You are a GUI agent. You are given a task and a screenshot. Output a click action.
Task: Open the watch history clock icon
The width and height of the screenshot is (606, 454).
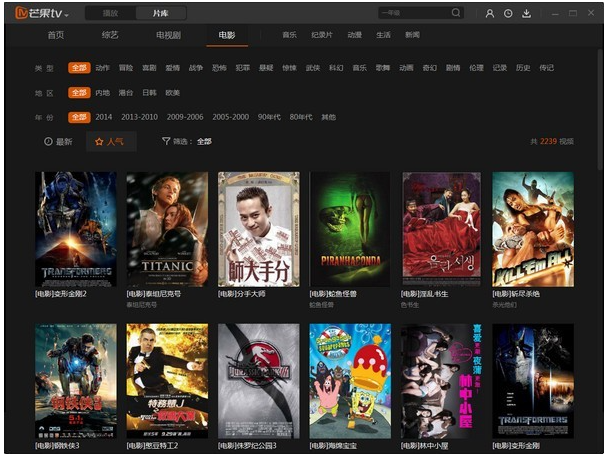click(x=508, y=14)
